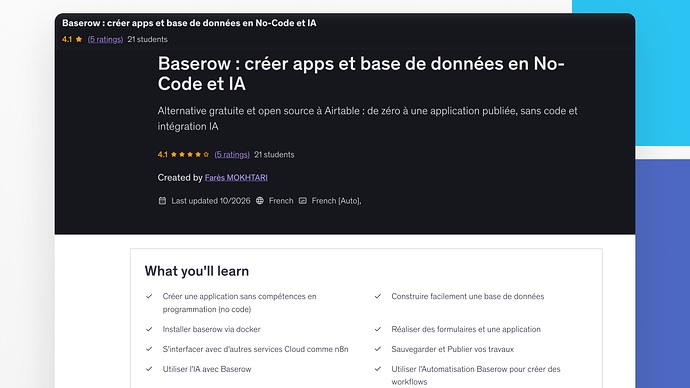Click checkmark beside S'interfacer avec d'autres services
Viewport: 690px width, 388px height.
(149, 349)
